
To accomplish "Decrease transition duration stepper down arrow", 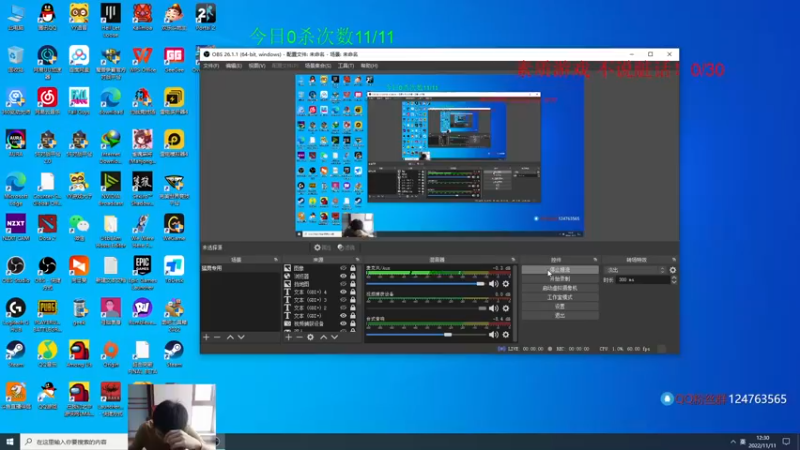I will [674, 282].
